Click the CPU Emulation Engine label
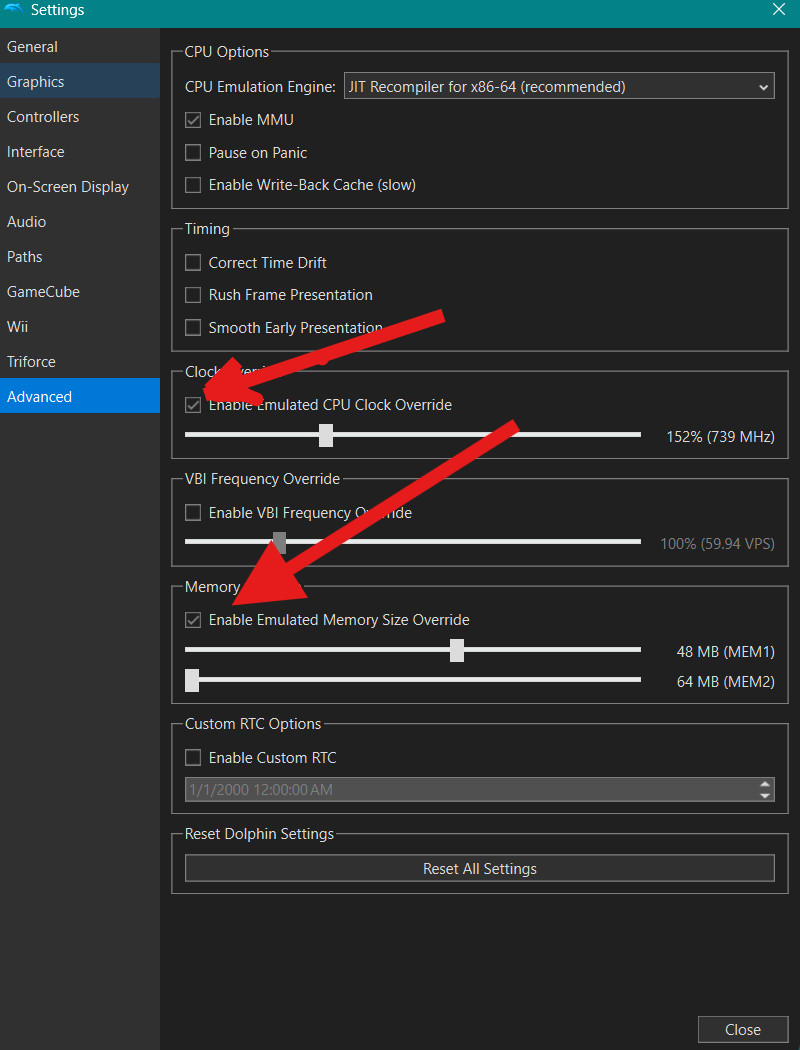Screen dimensions: 800x1050 [260, 87]
